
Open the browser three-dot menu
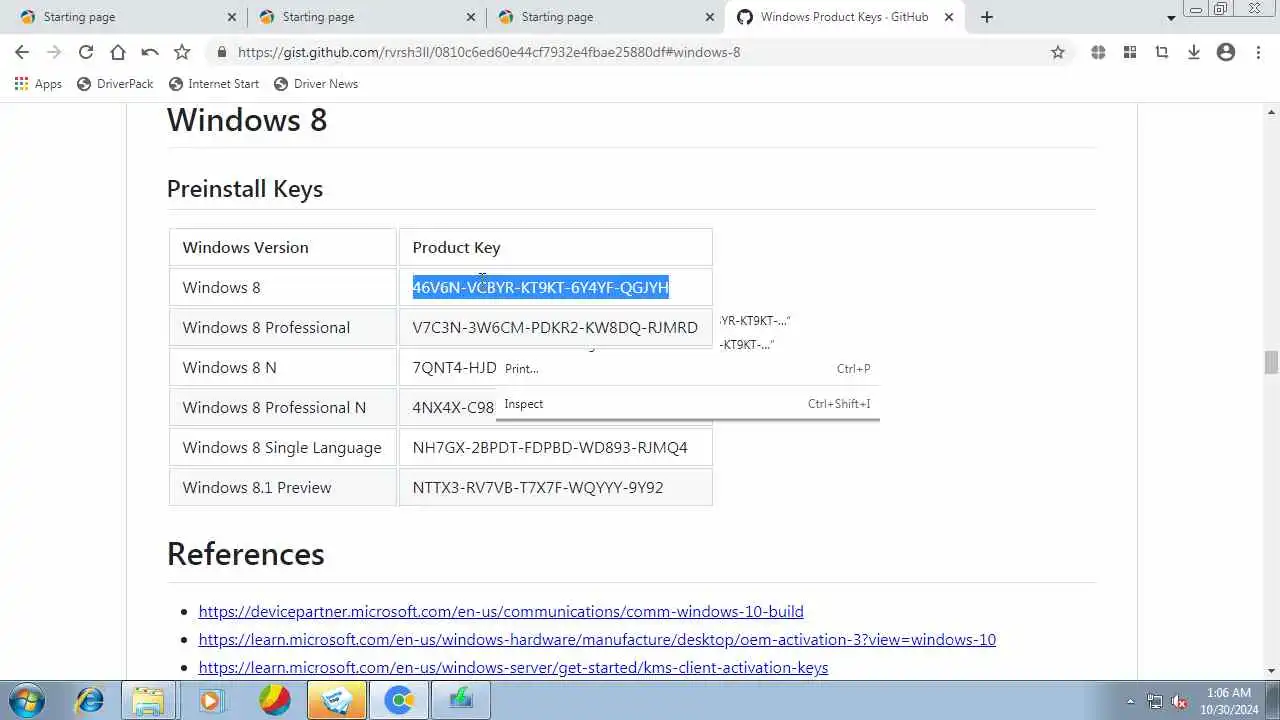(x=1258, y=52)
